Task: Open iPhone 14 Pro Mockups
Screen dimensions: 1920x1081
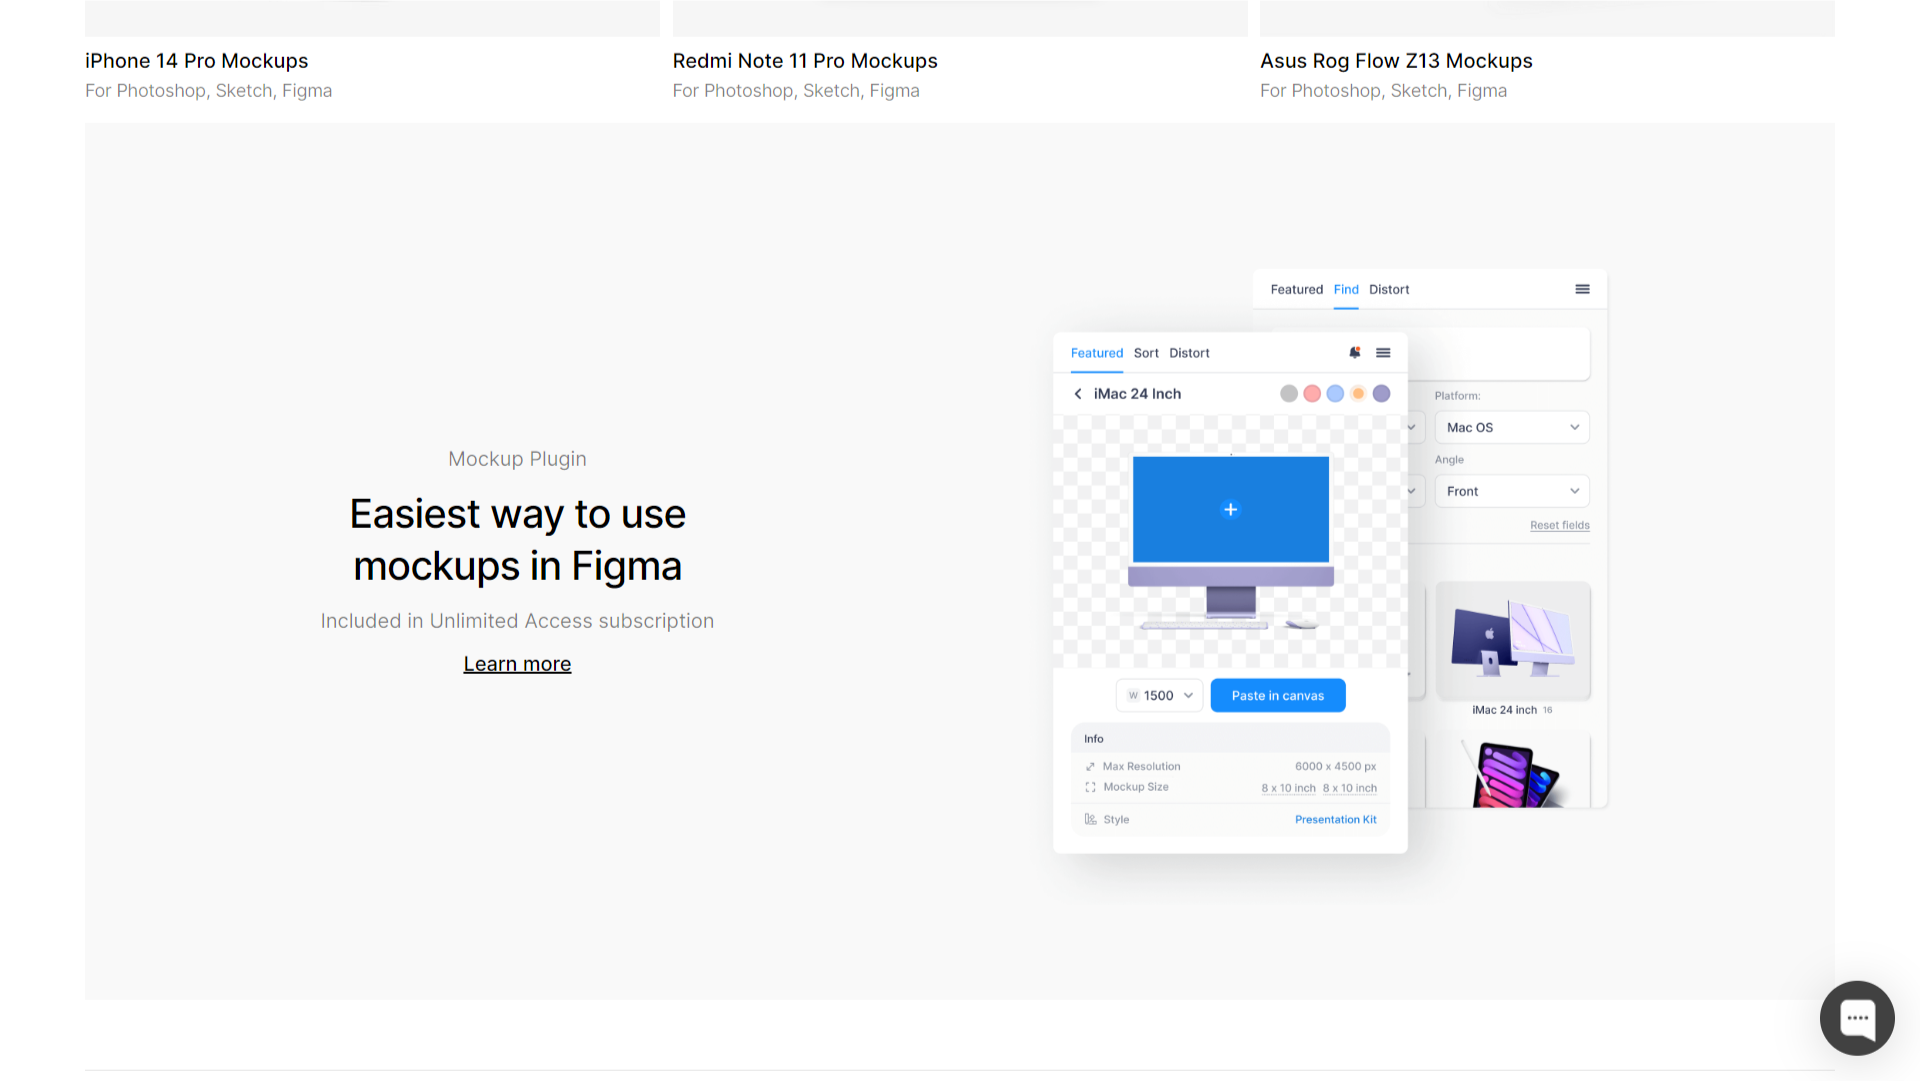Action: click(x=197, y=61)
